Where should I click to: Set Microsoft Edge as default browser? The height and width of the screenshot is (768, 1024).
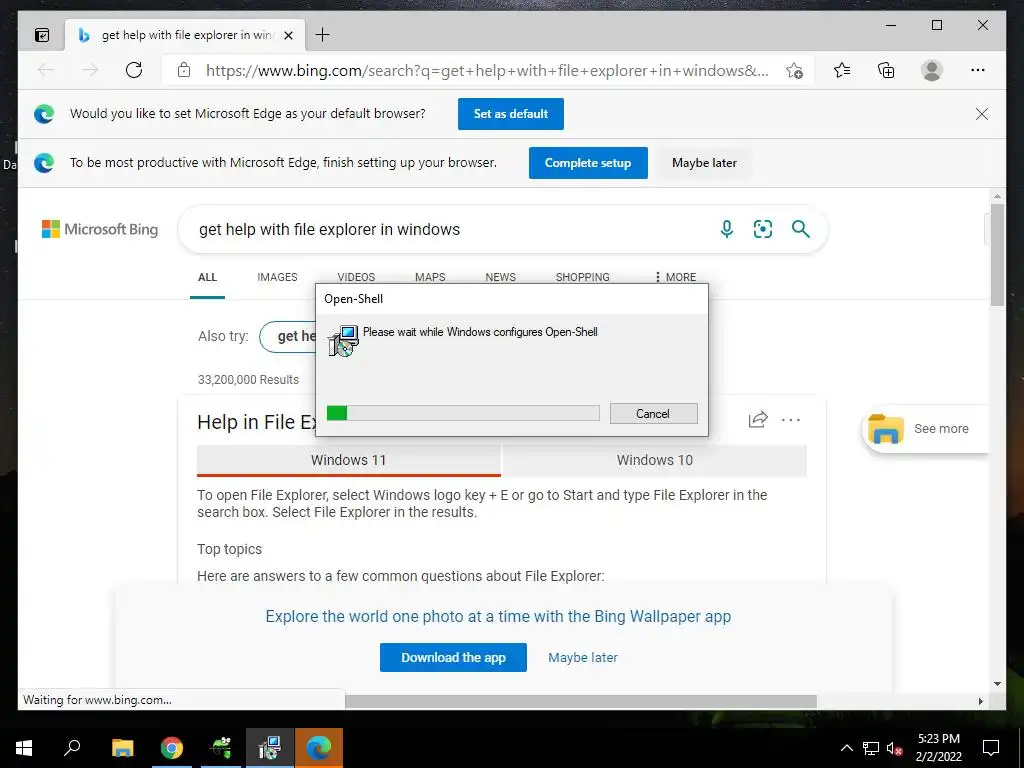tap(511, 114)
